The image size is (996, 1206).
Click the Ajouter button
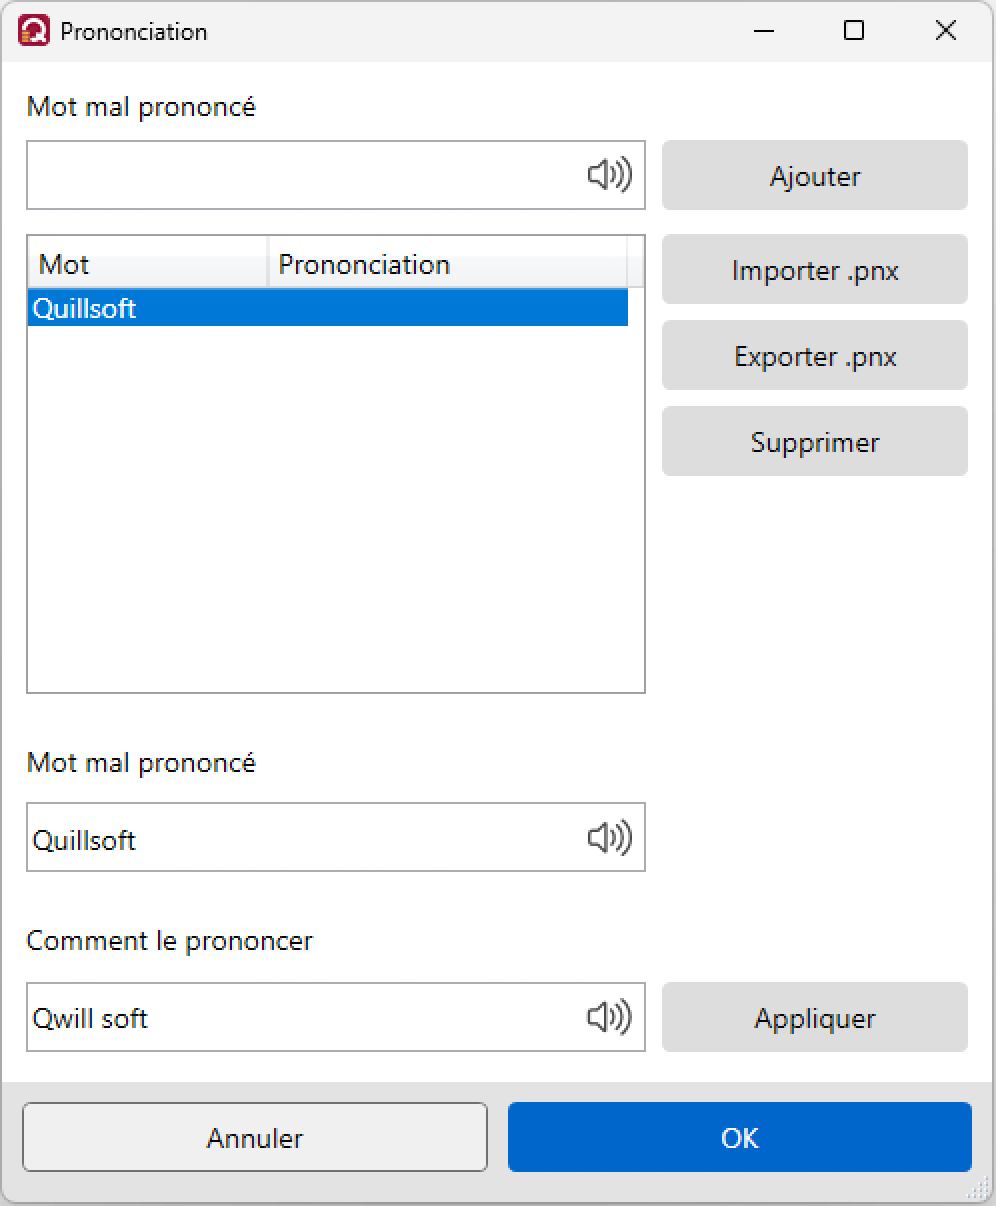coord(814,176)
